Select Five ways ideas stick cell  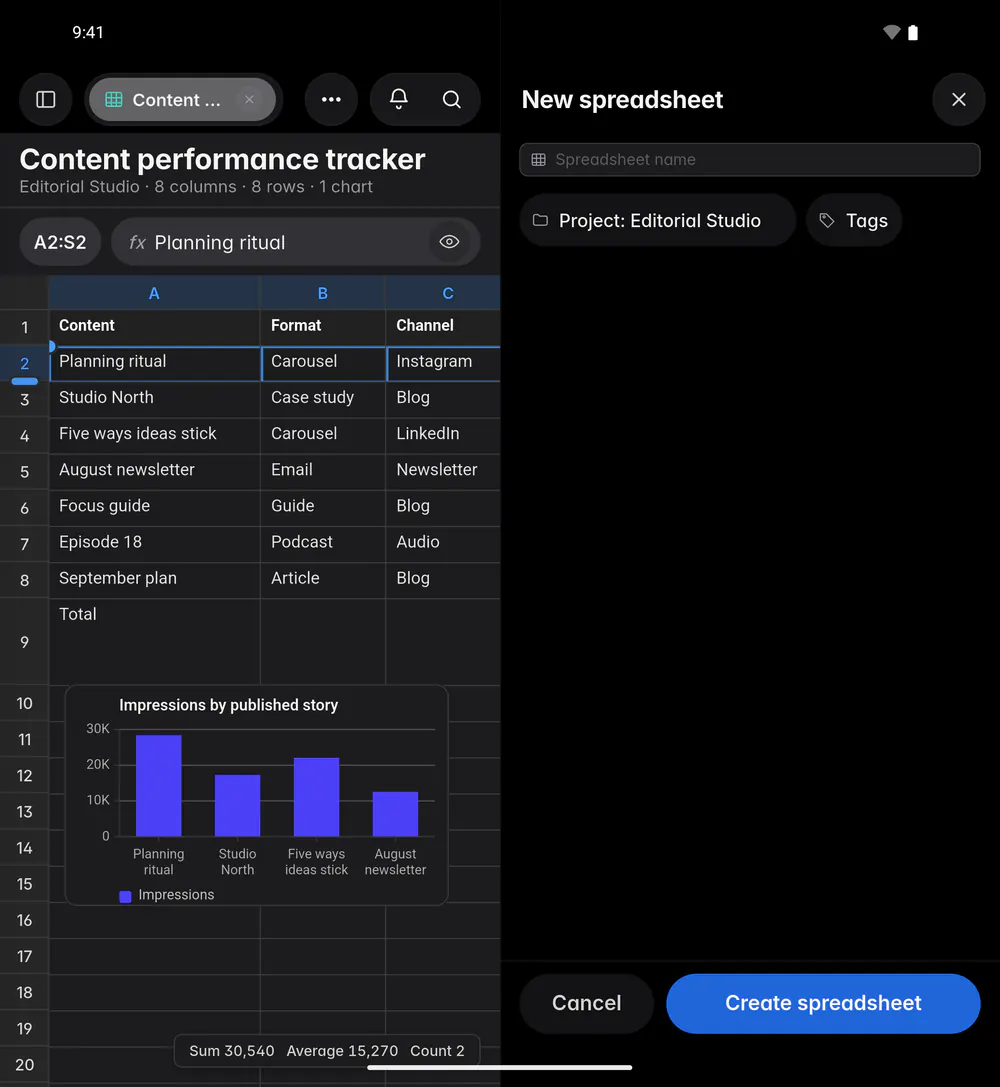tap(155, 434)
